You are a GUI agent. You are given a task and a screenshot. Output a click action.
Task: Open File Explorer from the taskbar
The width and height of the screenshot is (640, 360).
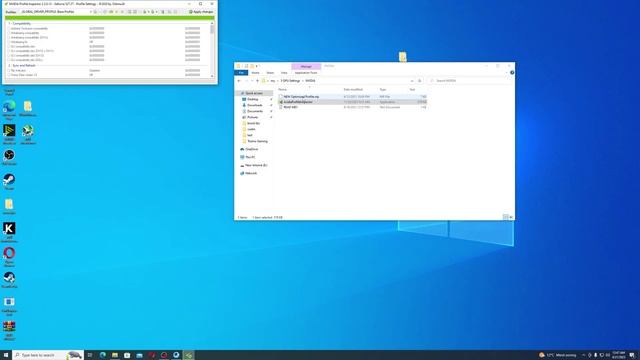(x=115, y=355)
